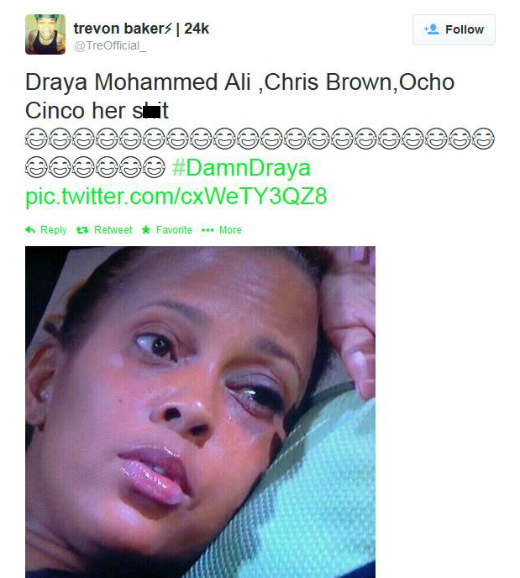The height and width of the screenshot is (578, 520).
Task: Open trevon baker's profile avatar
Action: tap(45, 34)
